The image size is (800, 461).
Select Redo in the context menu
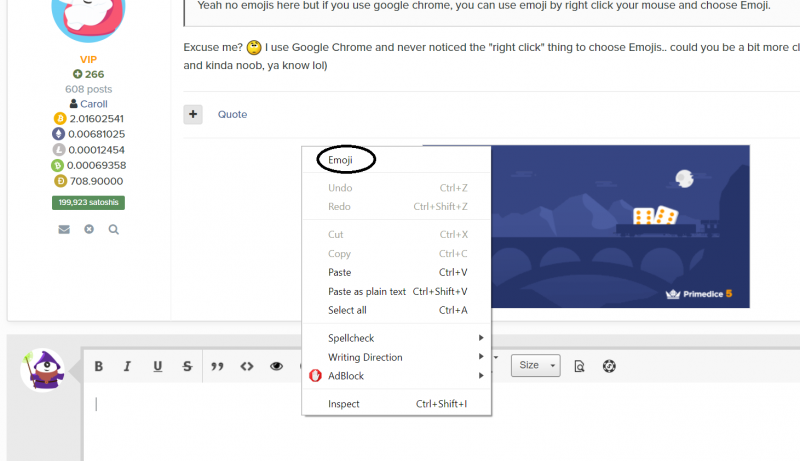[x=397, y=207]
